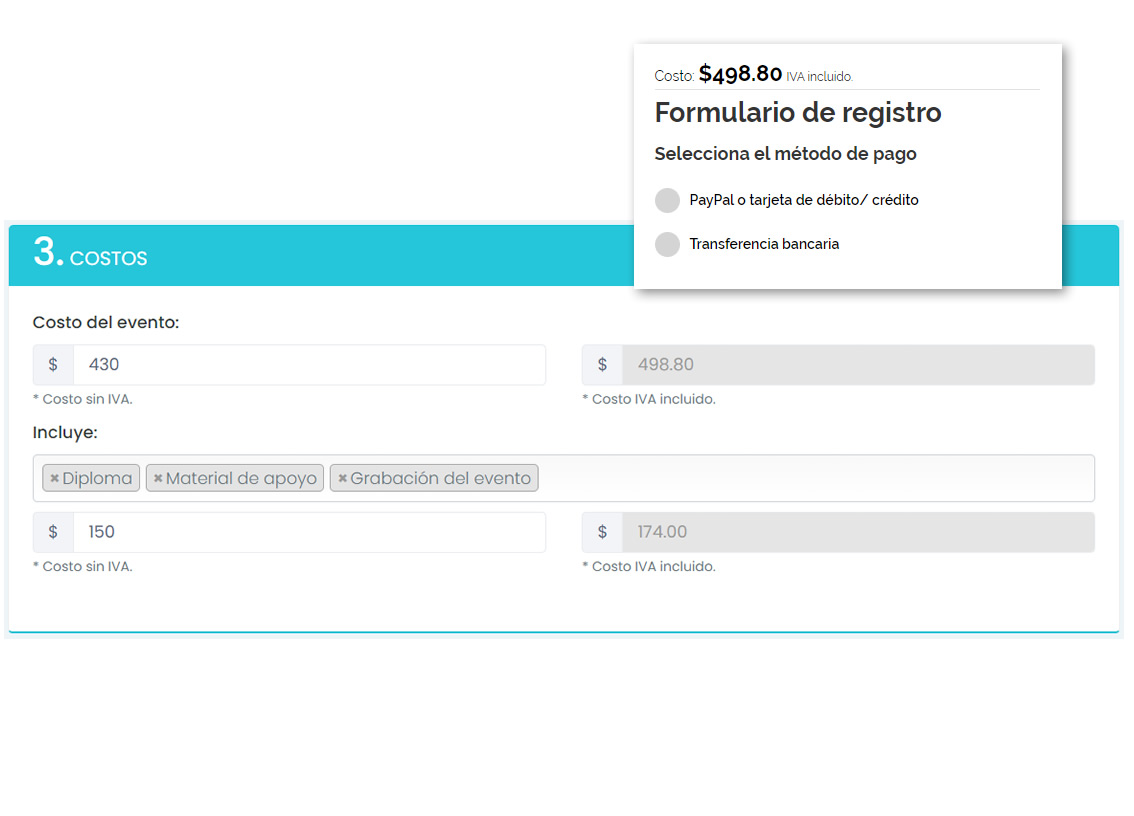Choose Transferencia bancaria radio button
The image size is (1134, 816).
pyautogui.click(x=667, y=244)
